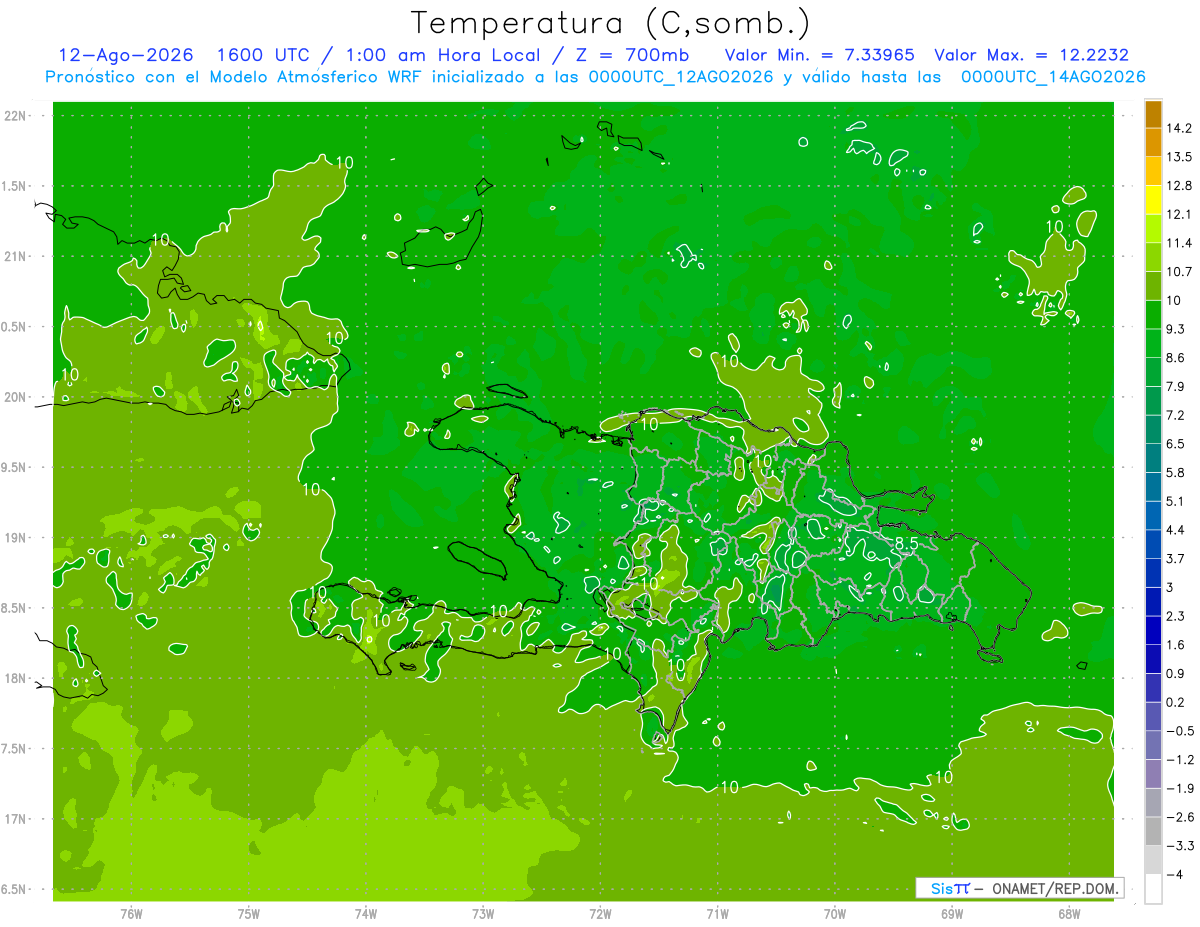Click the orange swatch between 14.2 and 13.5
This screenshot has height=927, width=1200.
click(1153, 143)
